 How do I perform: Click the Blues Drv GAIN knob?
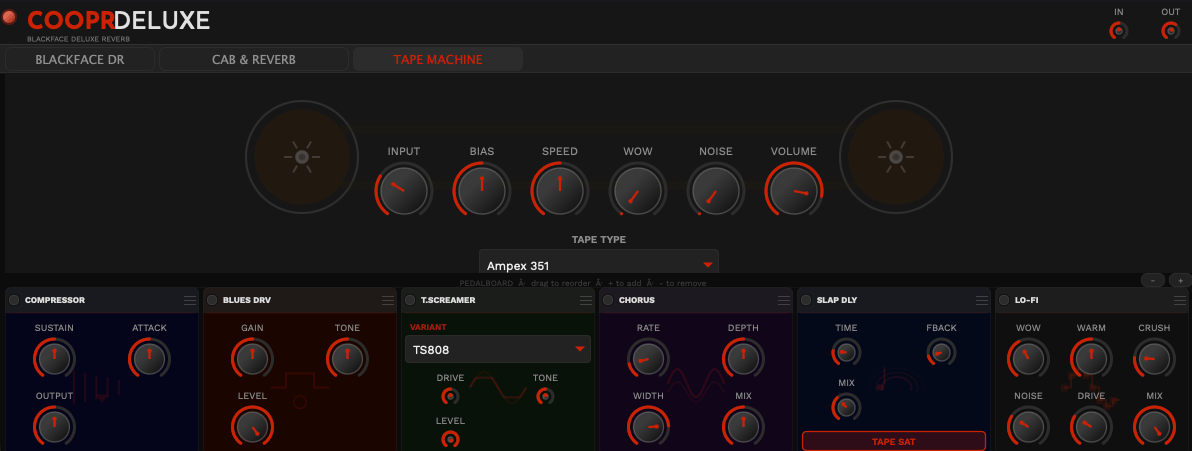252,359
